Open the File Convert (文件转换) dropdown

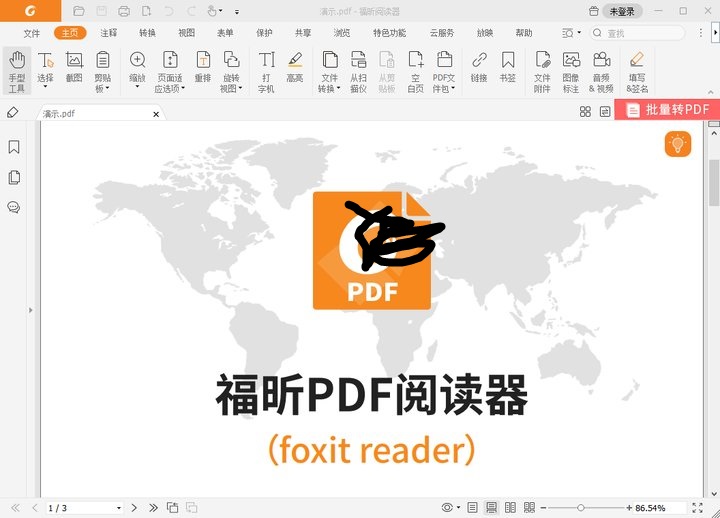(x=329, y=71)
